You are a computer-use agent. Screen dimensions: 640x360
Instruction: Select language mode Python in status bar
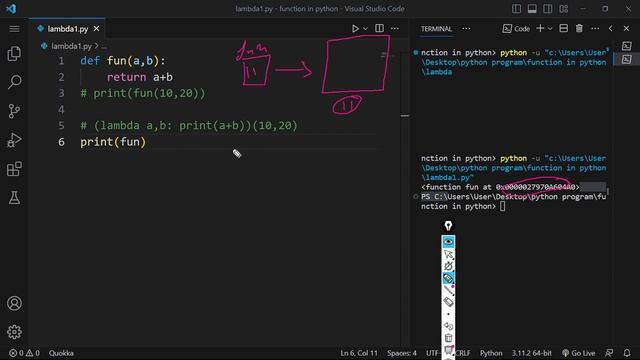point(491,353)
